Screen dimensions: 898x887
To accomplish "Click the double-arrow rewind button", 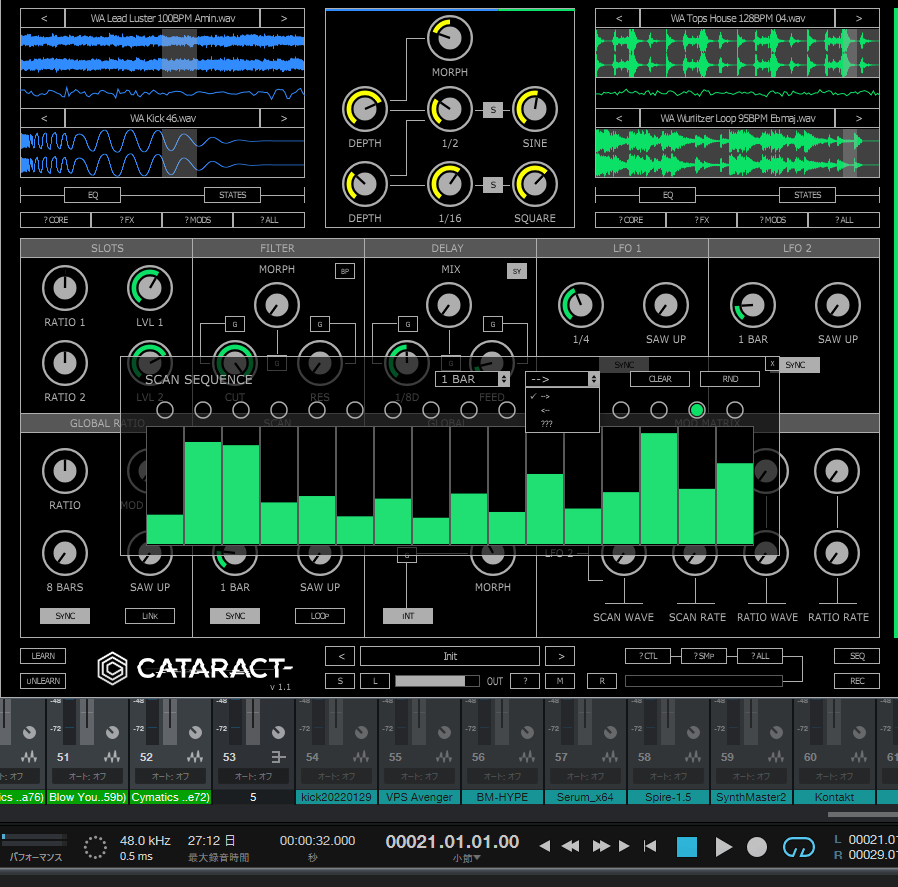I will (x=570, y=846).
